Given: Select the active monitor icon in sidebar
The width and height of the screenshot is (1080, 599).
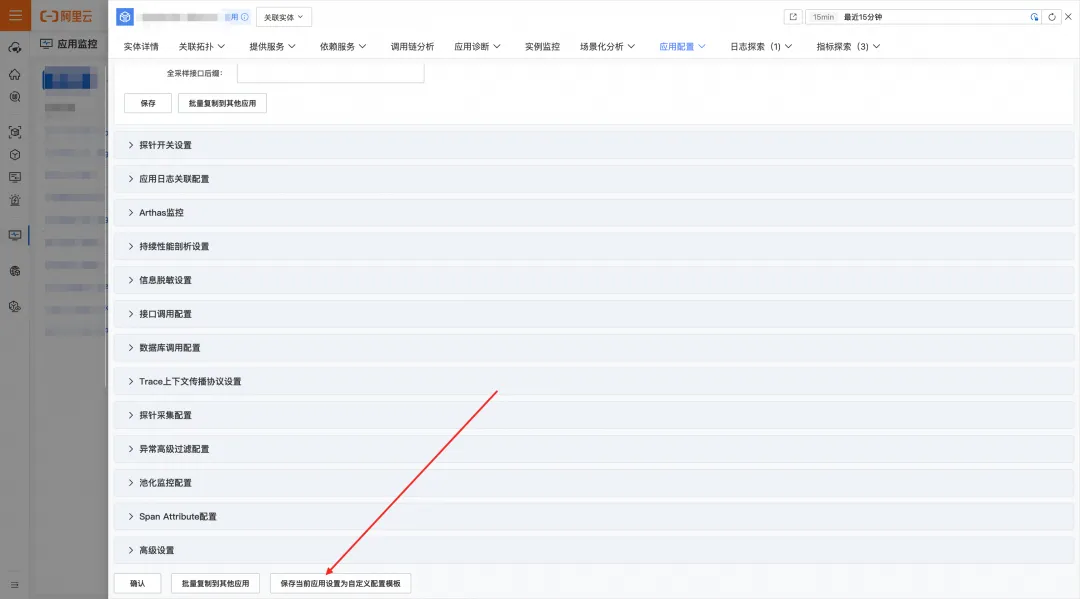Looking at the screenshot, I should pyautogui.click(x=14, y=235).
